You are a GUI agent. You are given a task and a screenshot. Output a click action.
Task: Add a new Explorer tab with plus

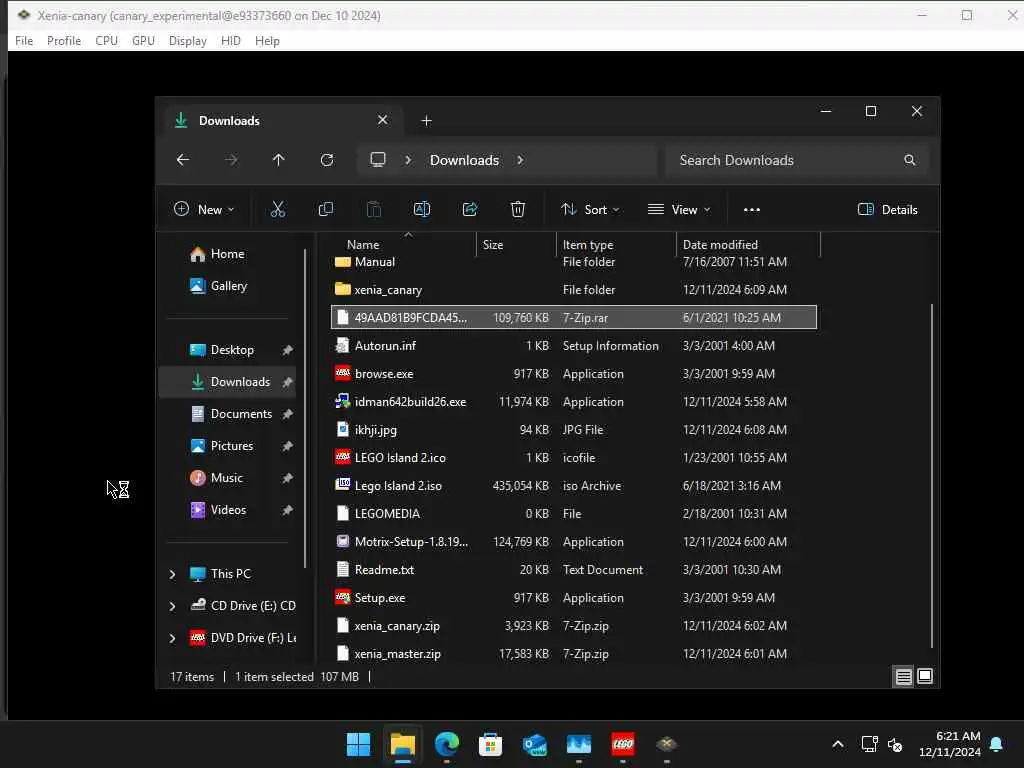coord(426,121)
